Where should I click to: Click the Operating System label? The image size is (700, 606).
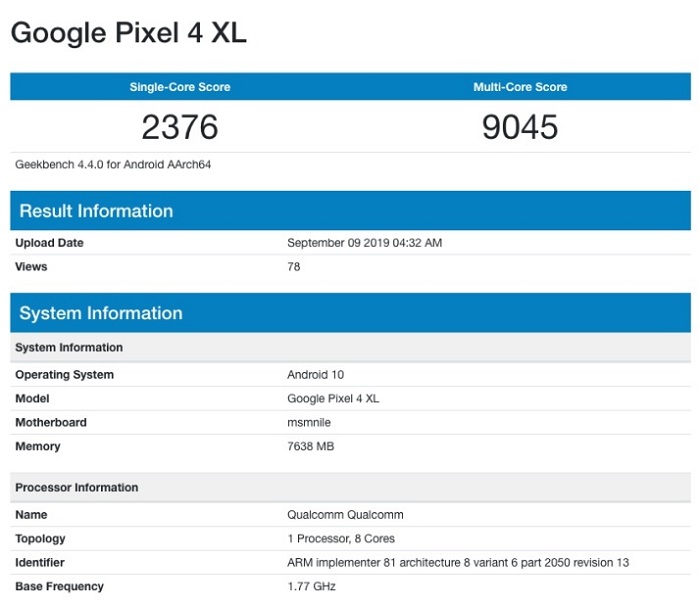(x=64, y=374)
